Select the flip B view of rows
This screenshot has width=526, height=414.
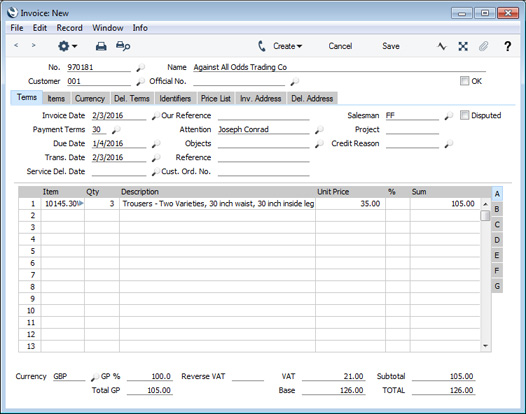[x=497, y=209]
